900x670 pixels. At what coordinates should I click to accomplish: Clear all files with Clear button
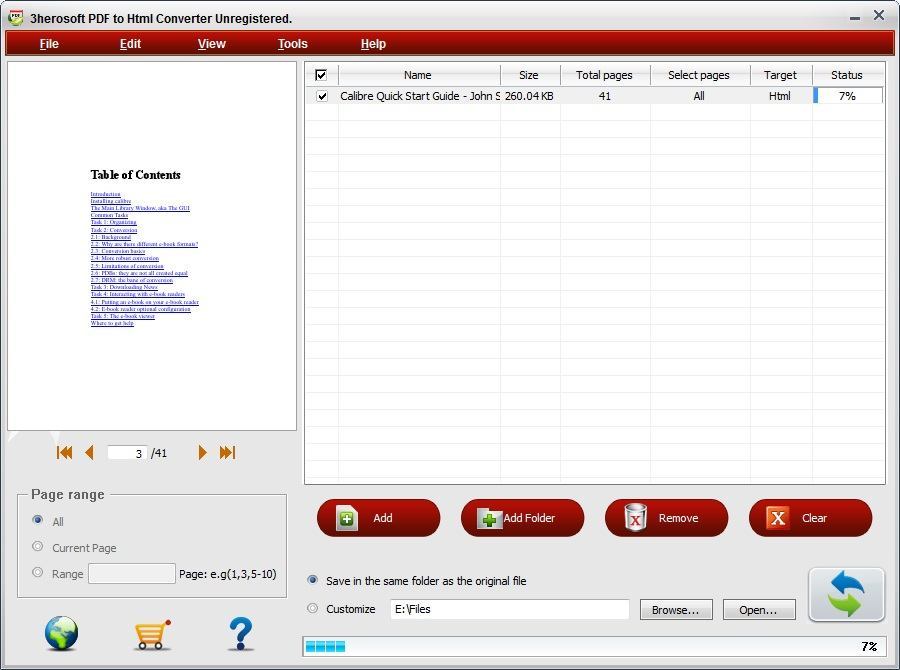(810, 518)
